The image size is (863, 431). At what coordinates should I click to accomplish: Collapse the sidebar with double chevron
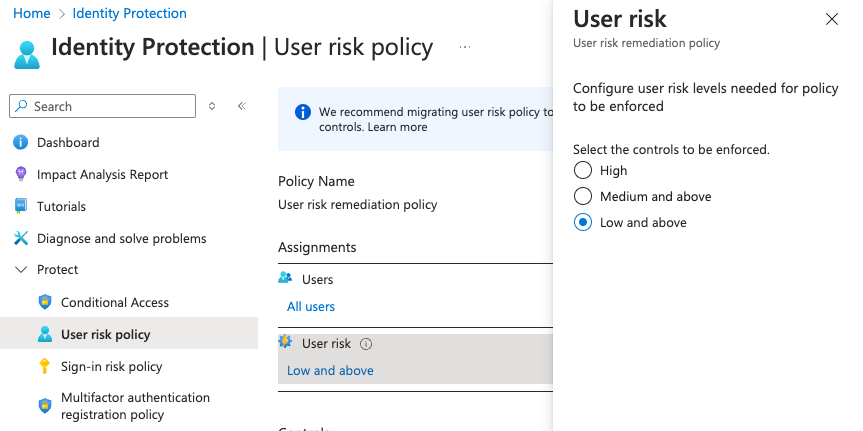[x=241, y=106]
